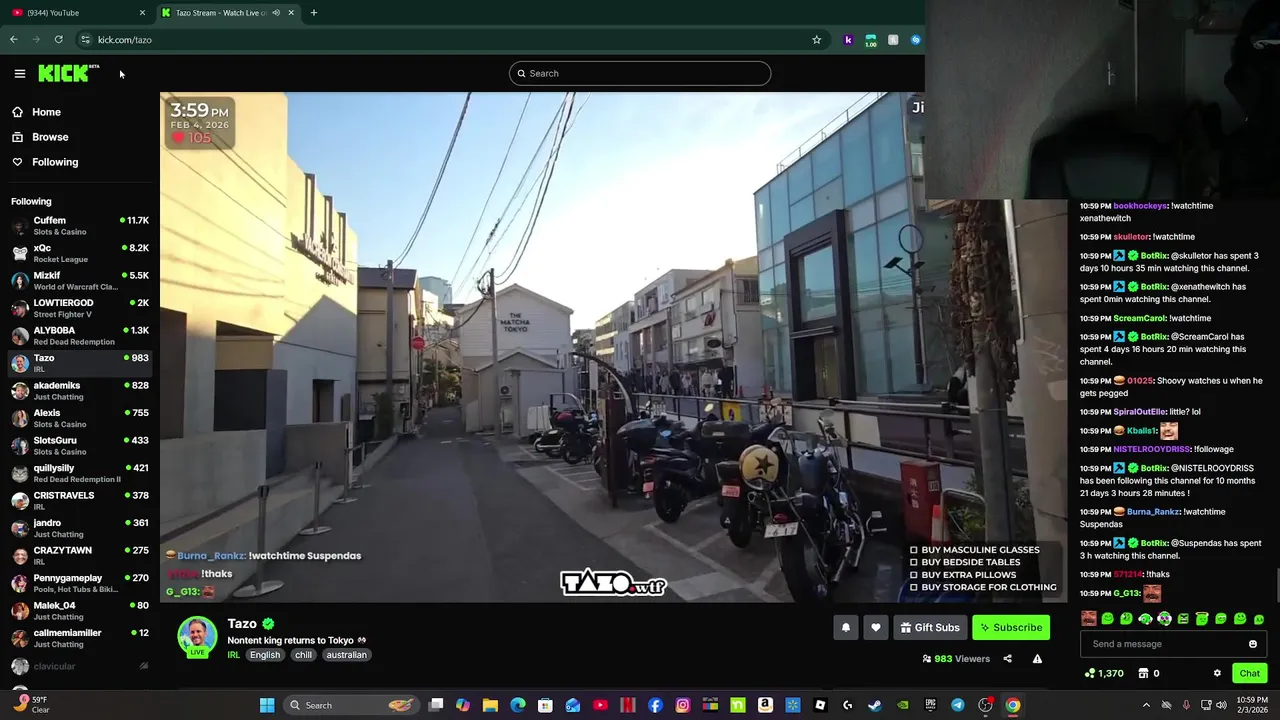The image size is (1280, 720).
Task: Click the green Subscribe button
Action: 1011,627
